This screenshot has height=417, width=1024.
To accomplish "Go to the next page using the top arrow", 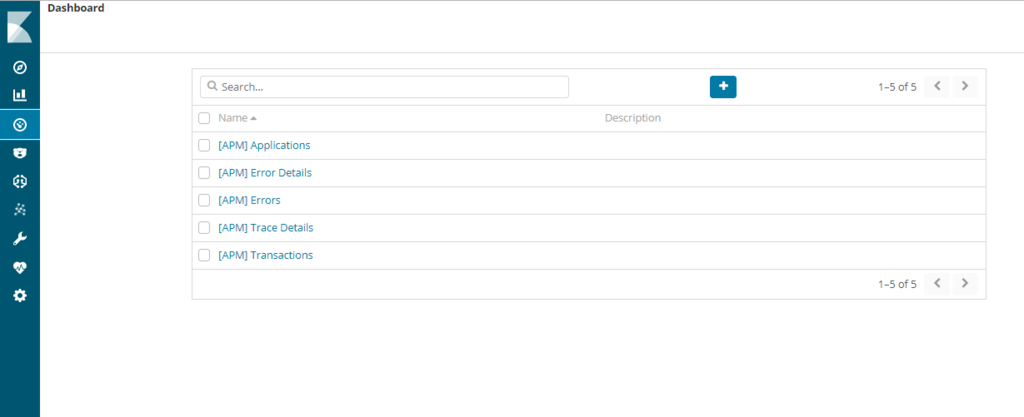I will point(965,87).
